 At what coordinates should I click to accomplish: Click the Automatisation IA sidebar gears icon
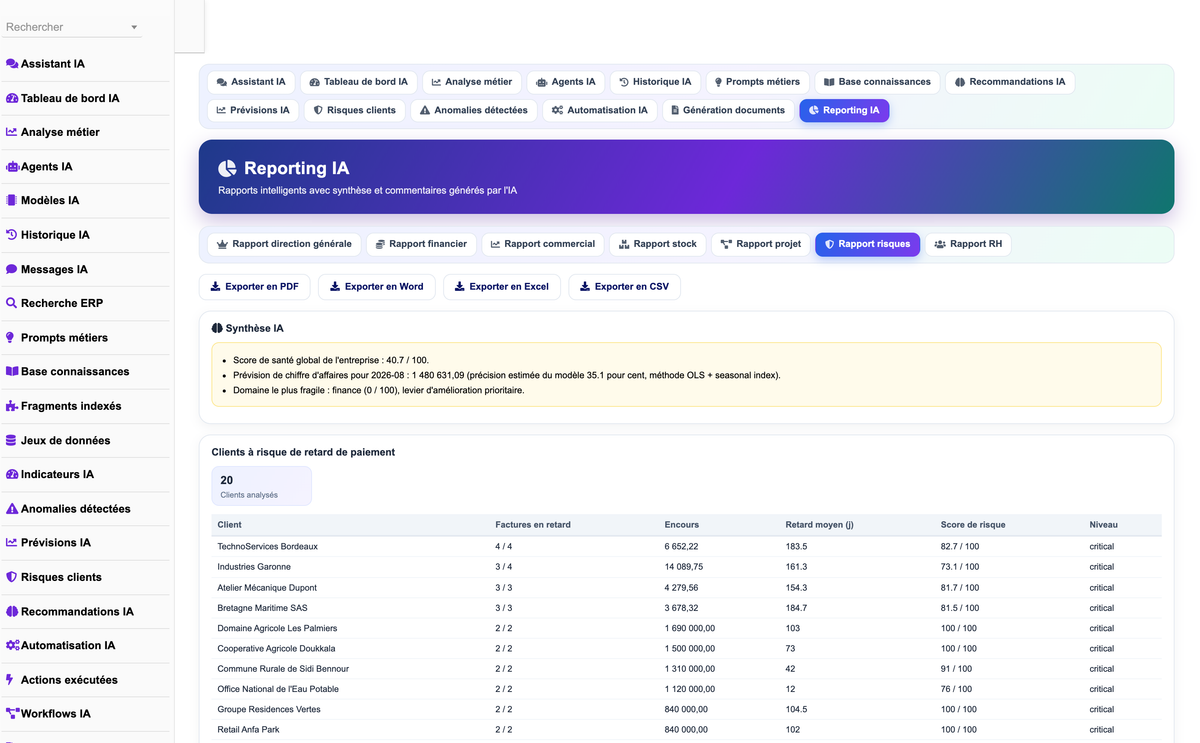tap(13, 646)
